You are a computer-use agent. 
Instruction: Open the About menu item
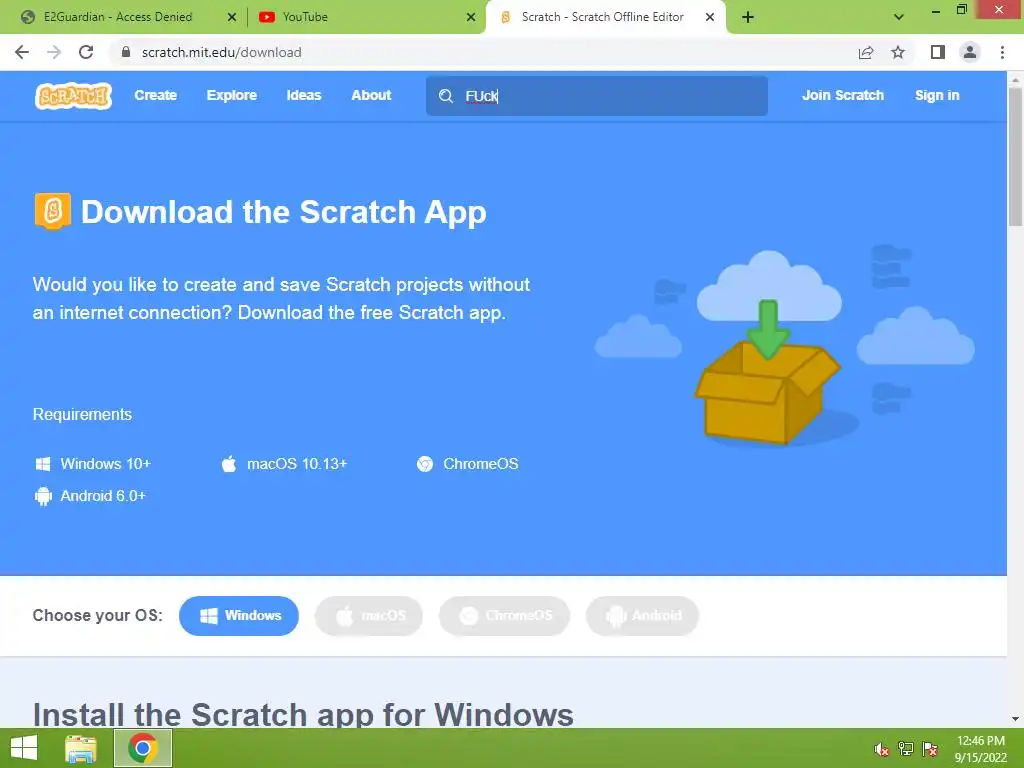(371, 95)
